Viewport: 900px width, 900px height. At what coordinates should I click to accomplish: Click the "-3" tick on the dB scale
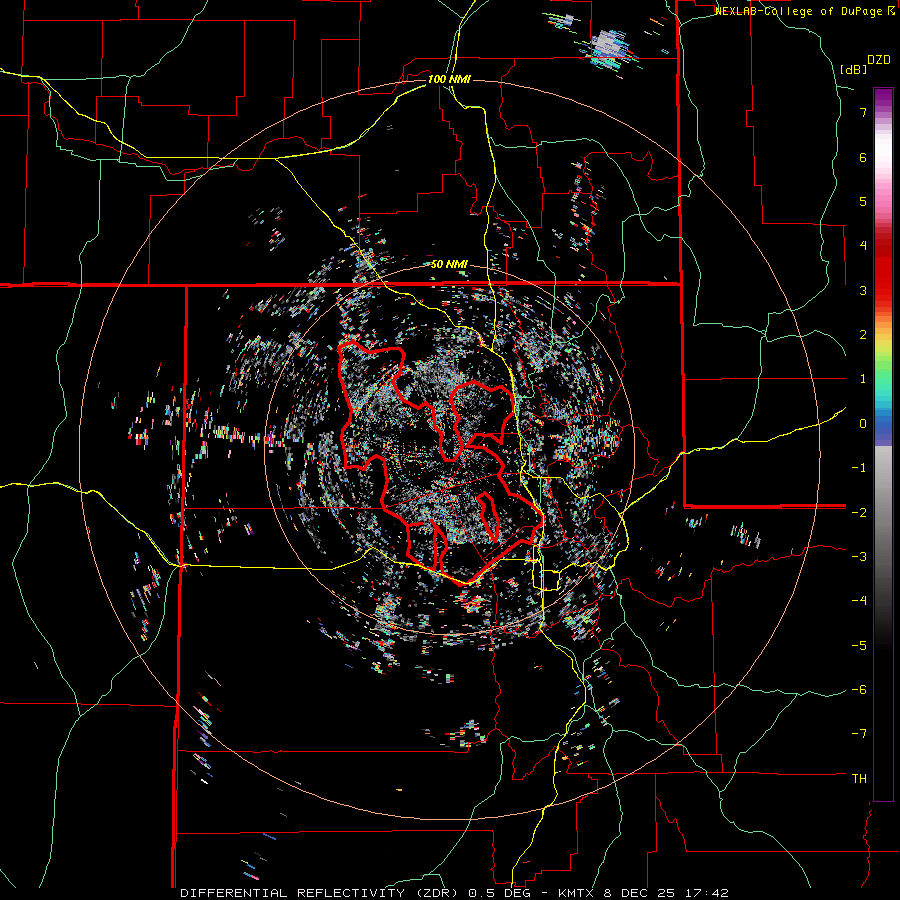[x=859, y=556]
